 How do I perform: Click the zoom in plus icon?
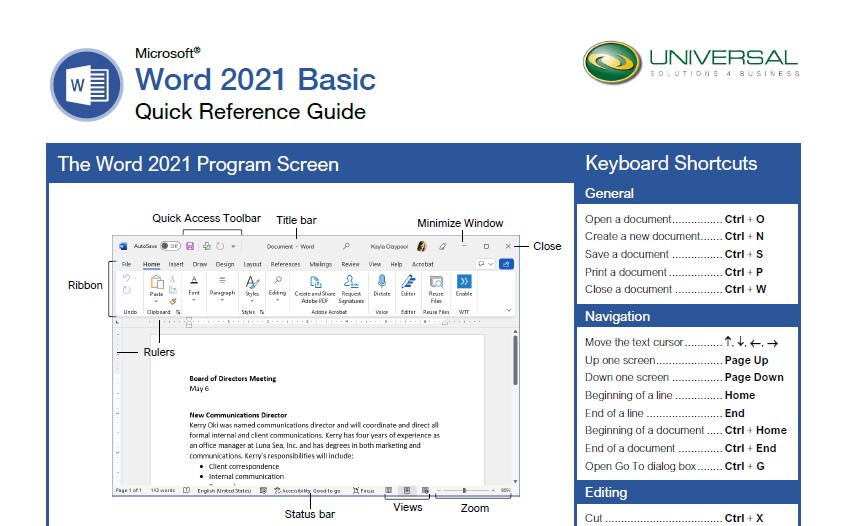click(x=493, y=490)
